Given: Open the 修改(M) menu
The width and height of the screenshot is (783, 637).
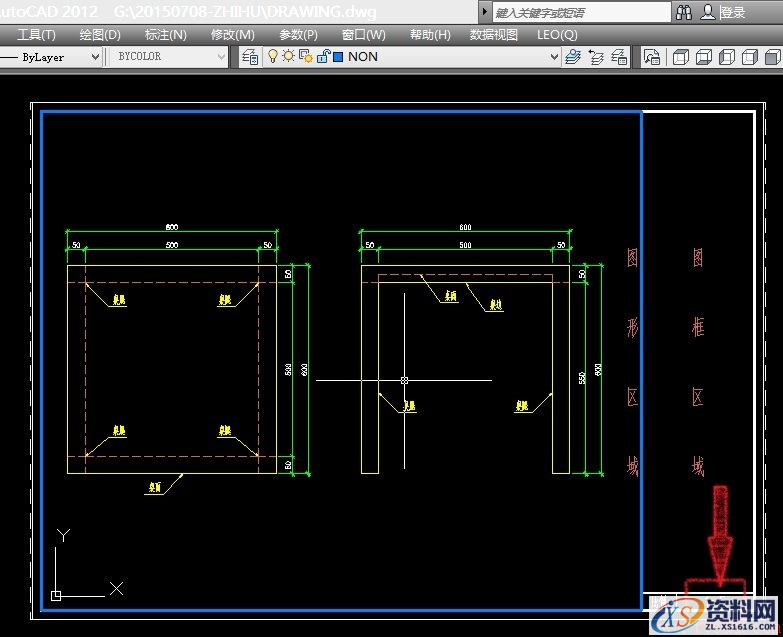Looking at the screenshot, I should click(232, 34).
